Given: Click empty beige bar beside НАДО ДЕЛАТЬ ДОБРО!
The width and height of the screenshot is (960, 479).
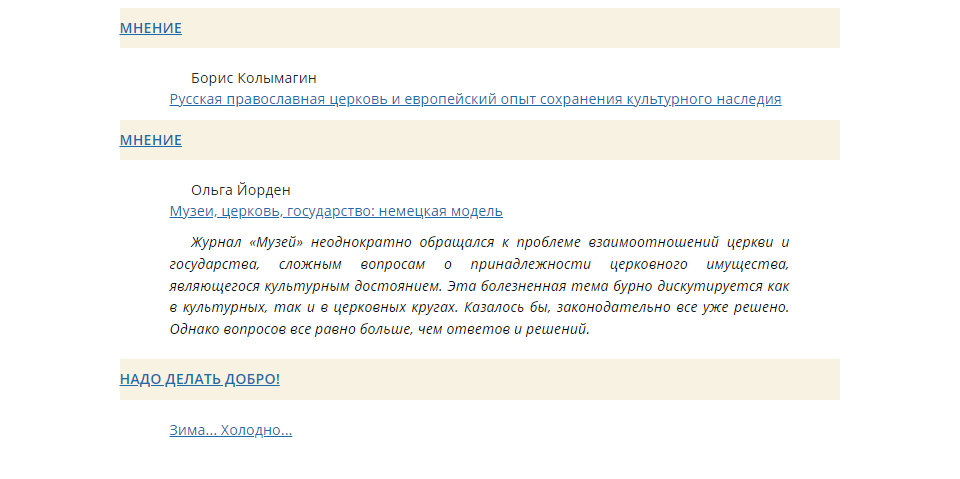Looking at the screenshot, I should 560,379.
